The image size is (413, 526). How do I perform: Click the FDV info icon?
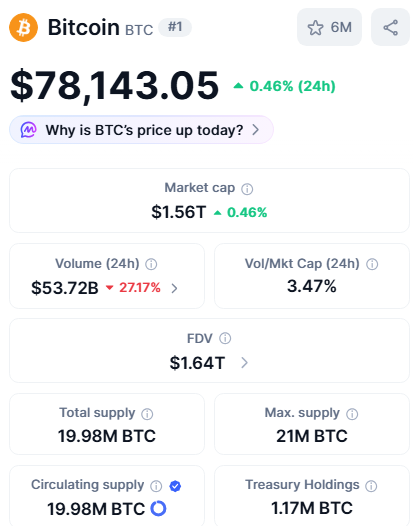pyautogui.click(x=225, y=338)
